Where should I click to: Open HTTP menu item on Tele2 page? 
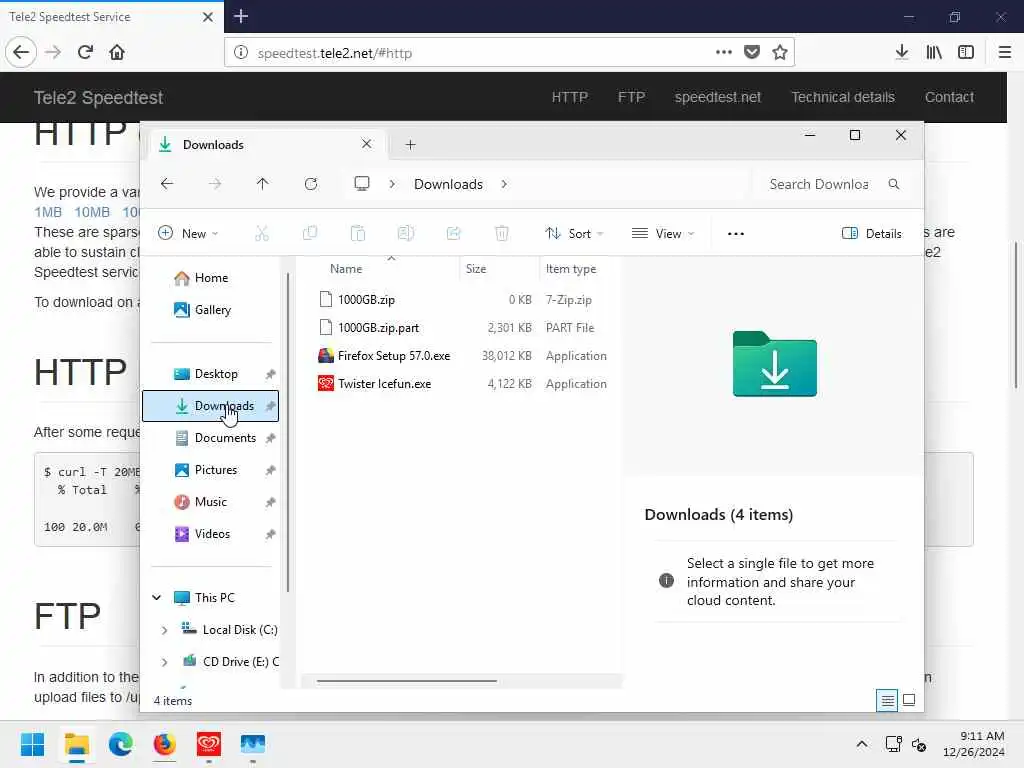[569, 97]
